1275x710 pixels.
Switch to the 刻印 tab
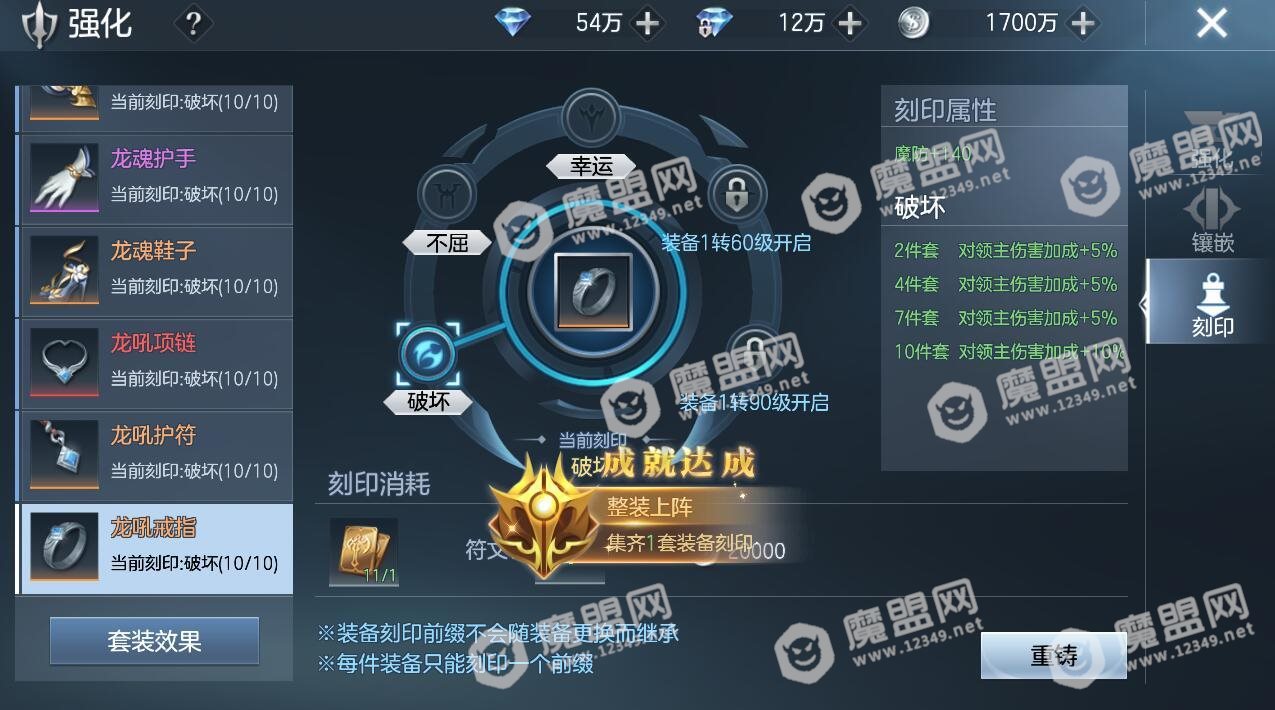click(1211, 302)
